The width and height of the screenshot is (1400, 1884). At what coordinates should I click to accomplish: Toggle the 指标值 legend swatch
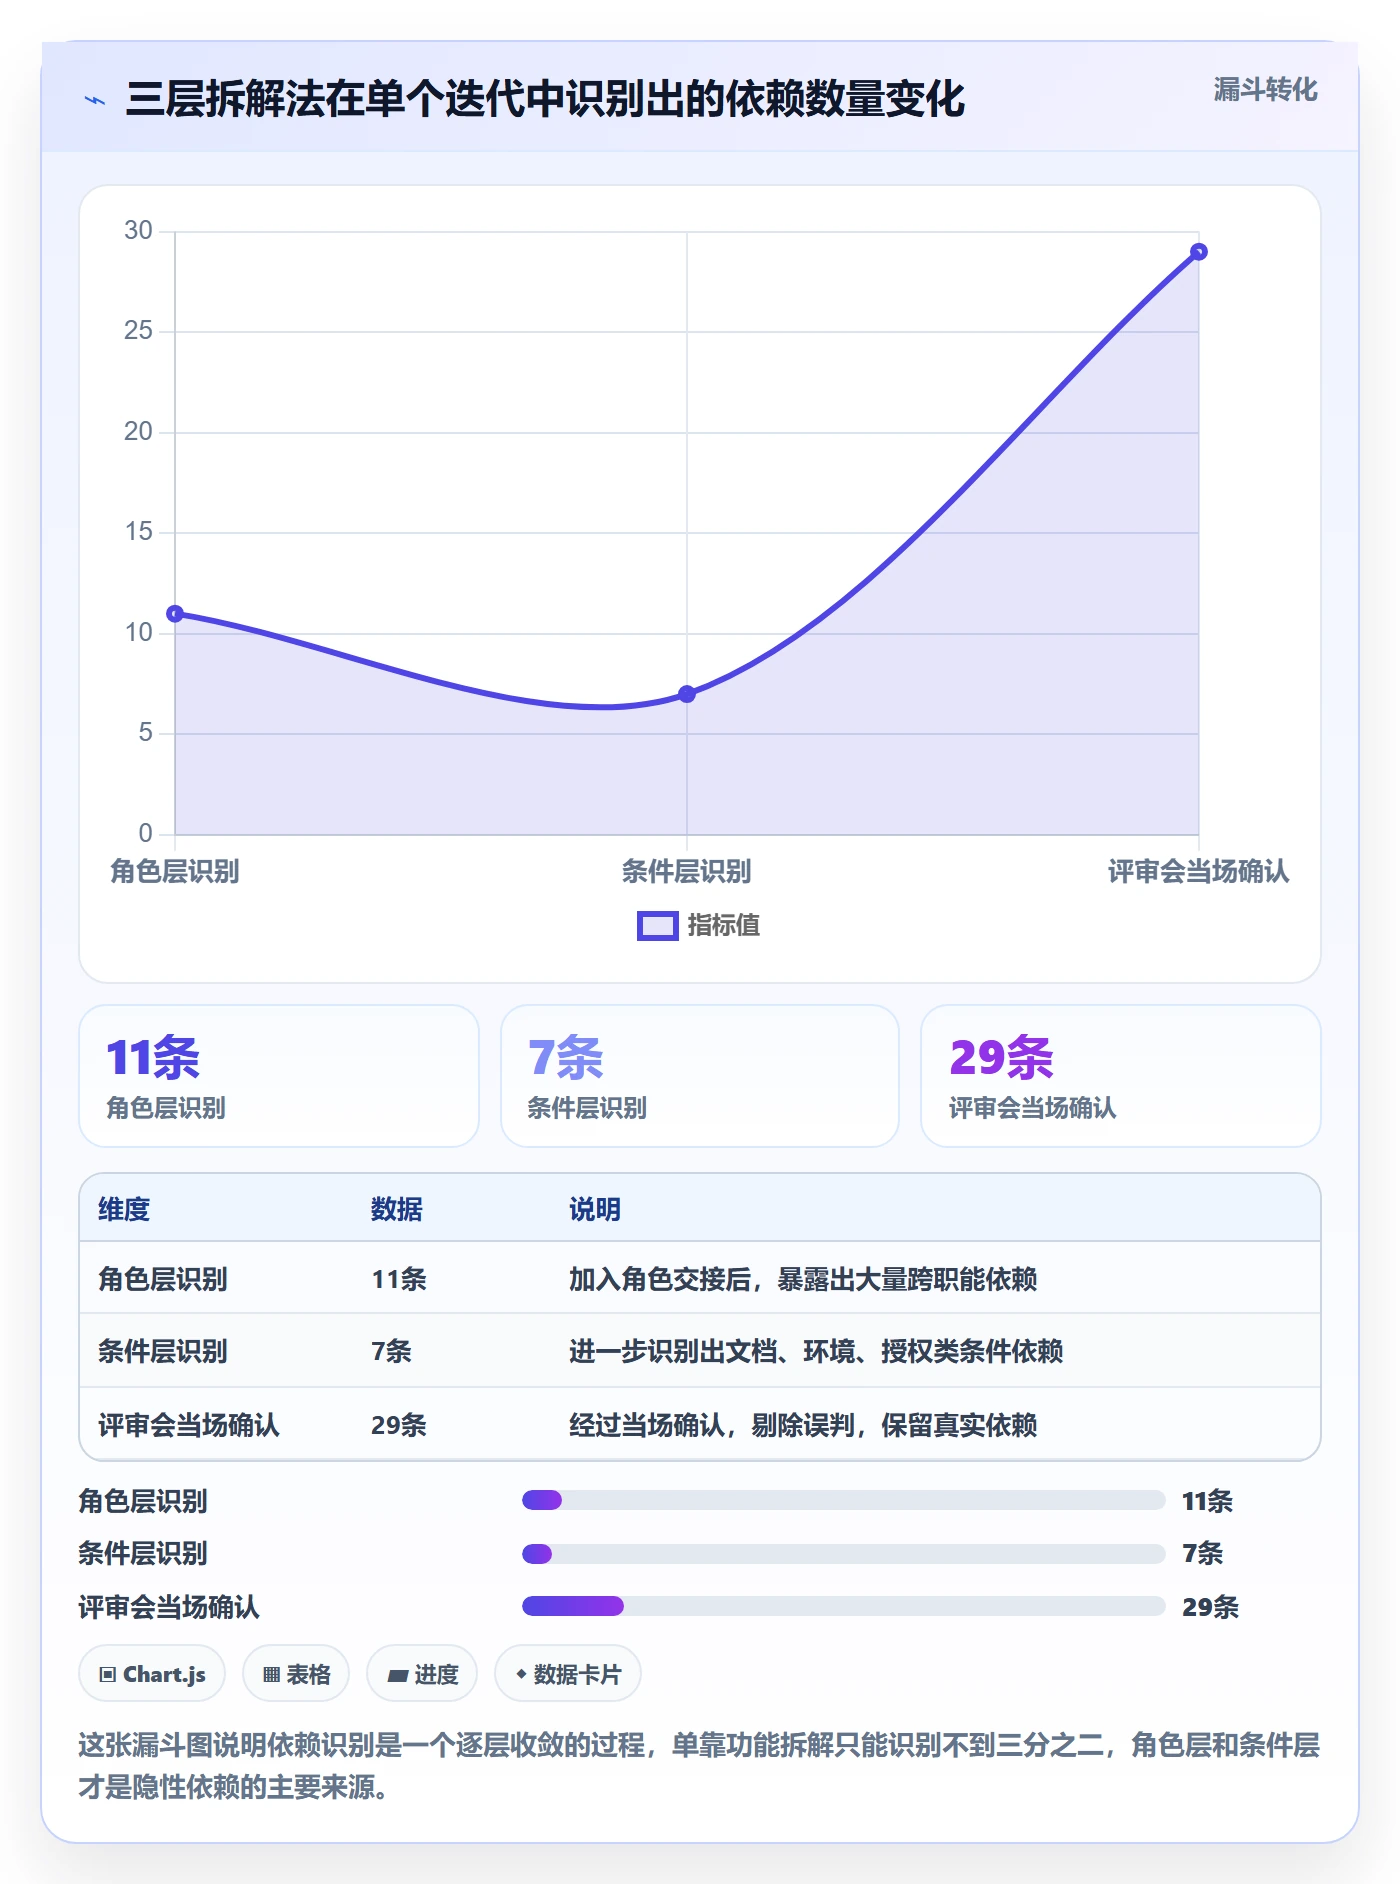pyautogui.click(x=658, y=926)
